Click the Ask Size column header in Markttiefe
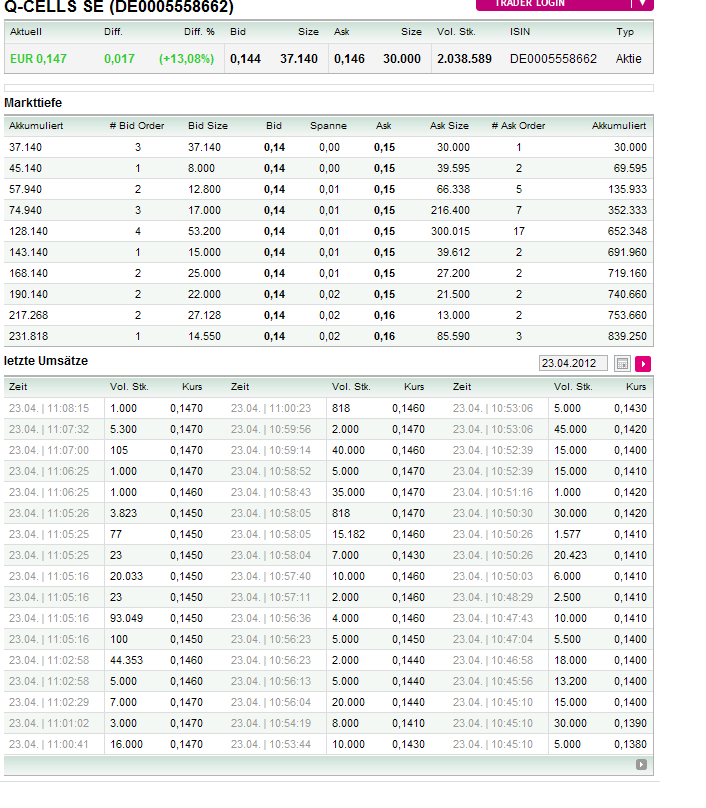The image size is (706, 808). click(449, 126)
